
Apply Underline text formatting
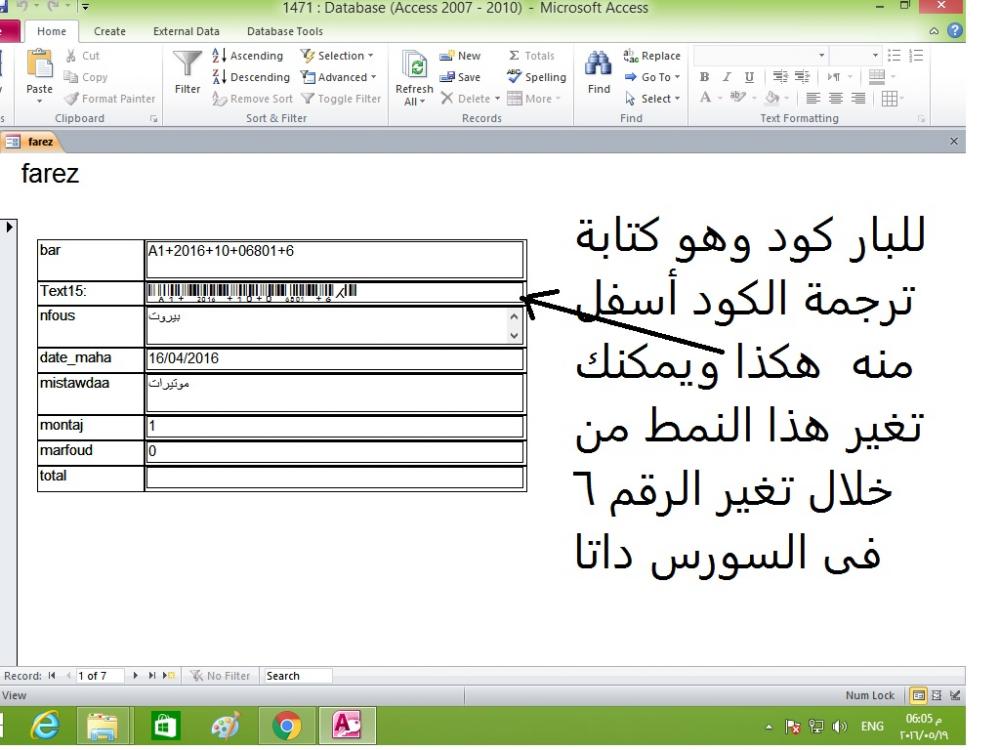point(749,77)
